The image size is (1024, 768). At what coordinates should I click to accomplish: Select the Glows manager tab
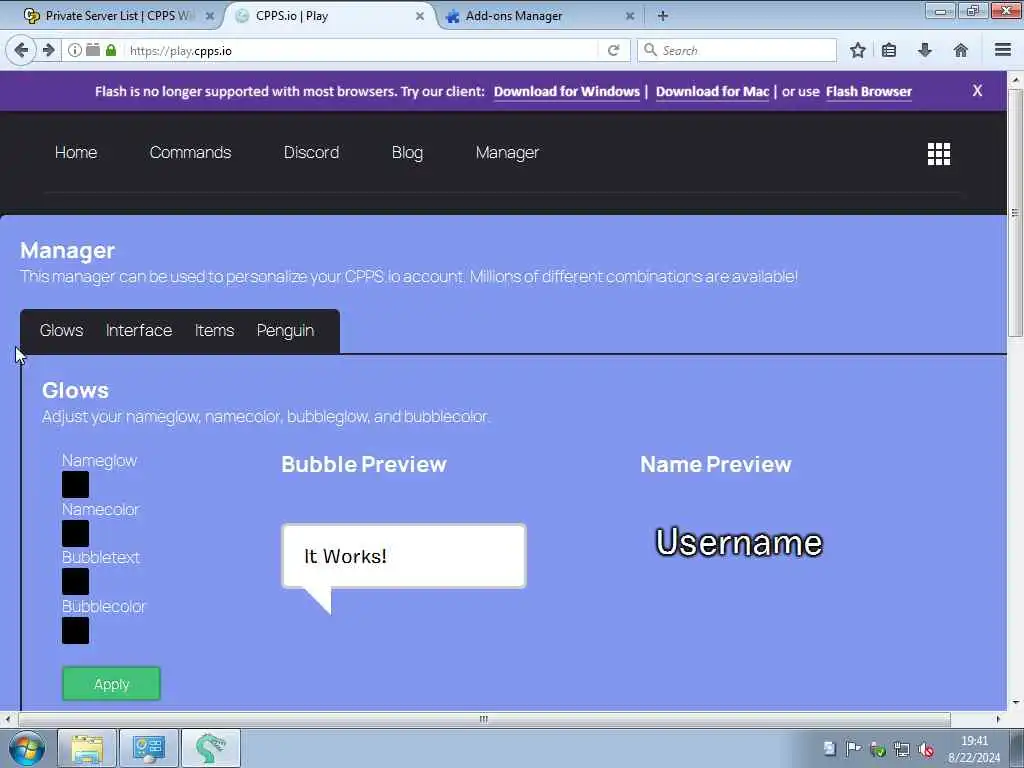click(x=61, y=330)
